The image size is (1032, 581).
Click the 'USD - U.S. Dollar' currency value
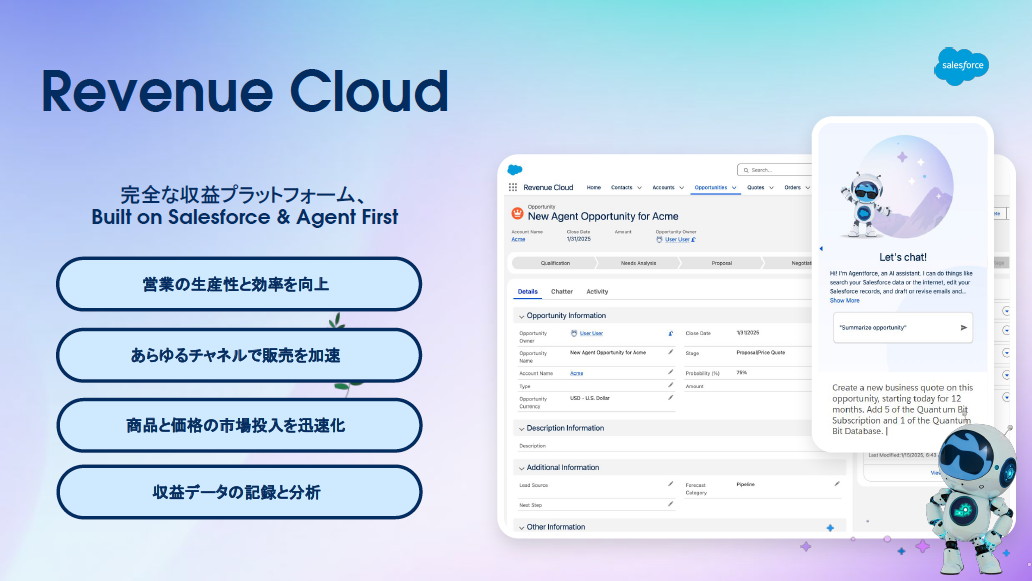(590, 398)
